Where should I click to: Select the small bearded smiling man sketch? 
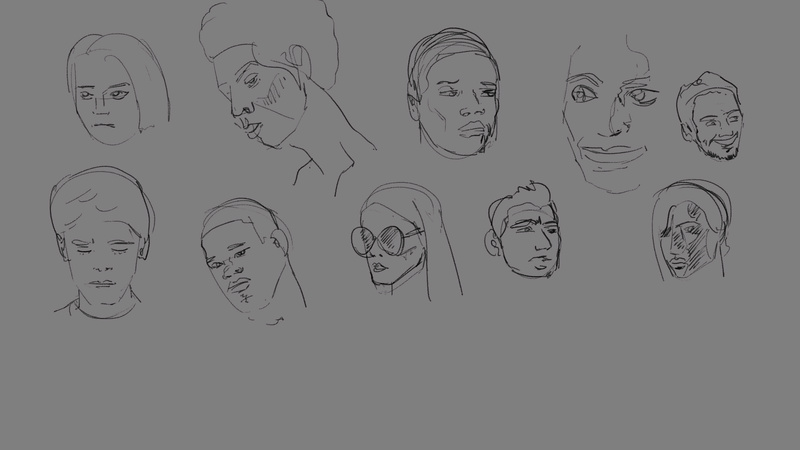pyautogui.click(x=710, y=116)
